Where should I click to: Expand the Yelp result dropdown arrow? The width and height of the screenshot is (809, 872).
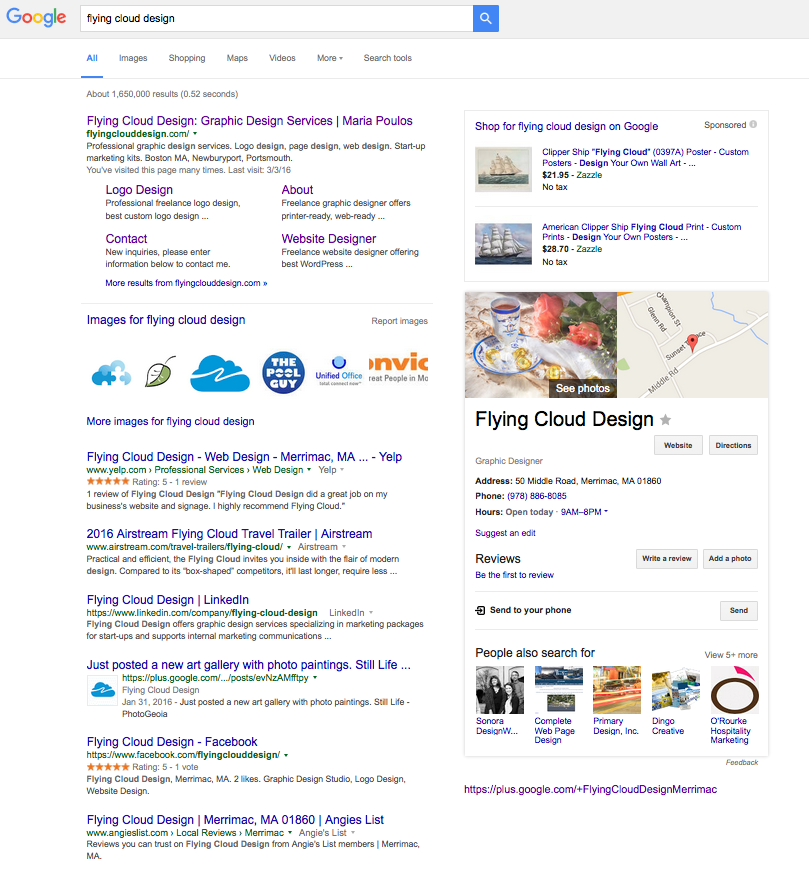click(309, 470)
